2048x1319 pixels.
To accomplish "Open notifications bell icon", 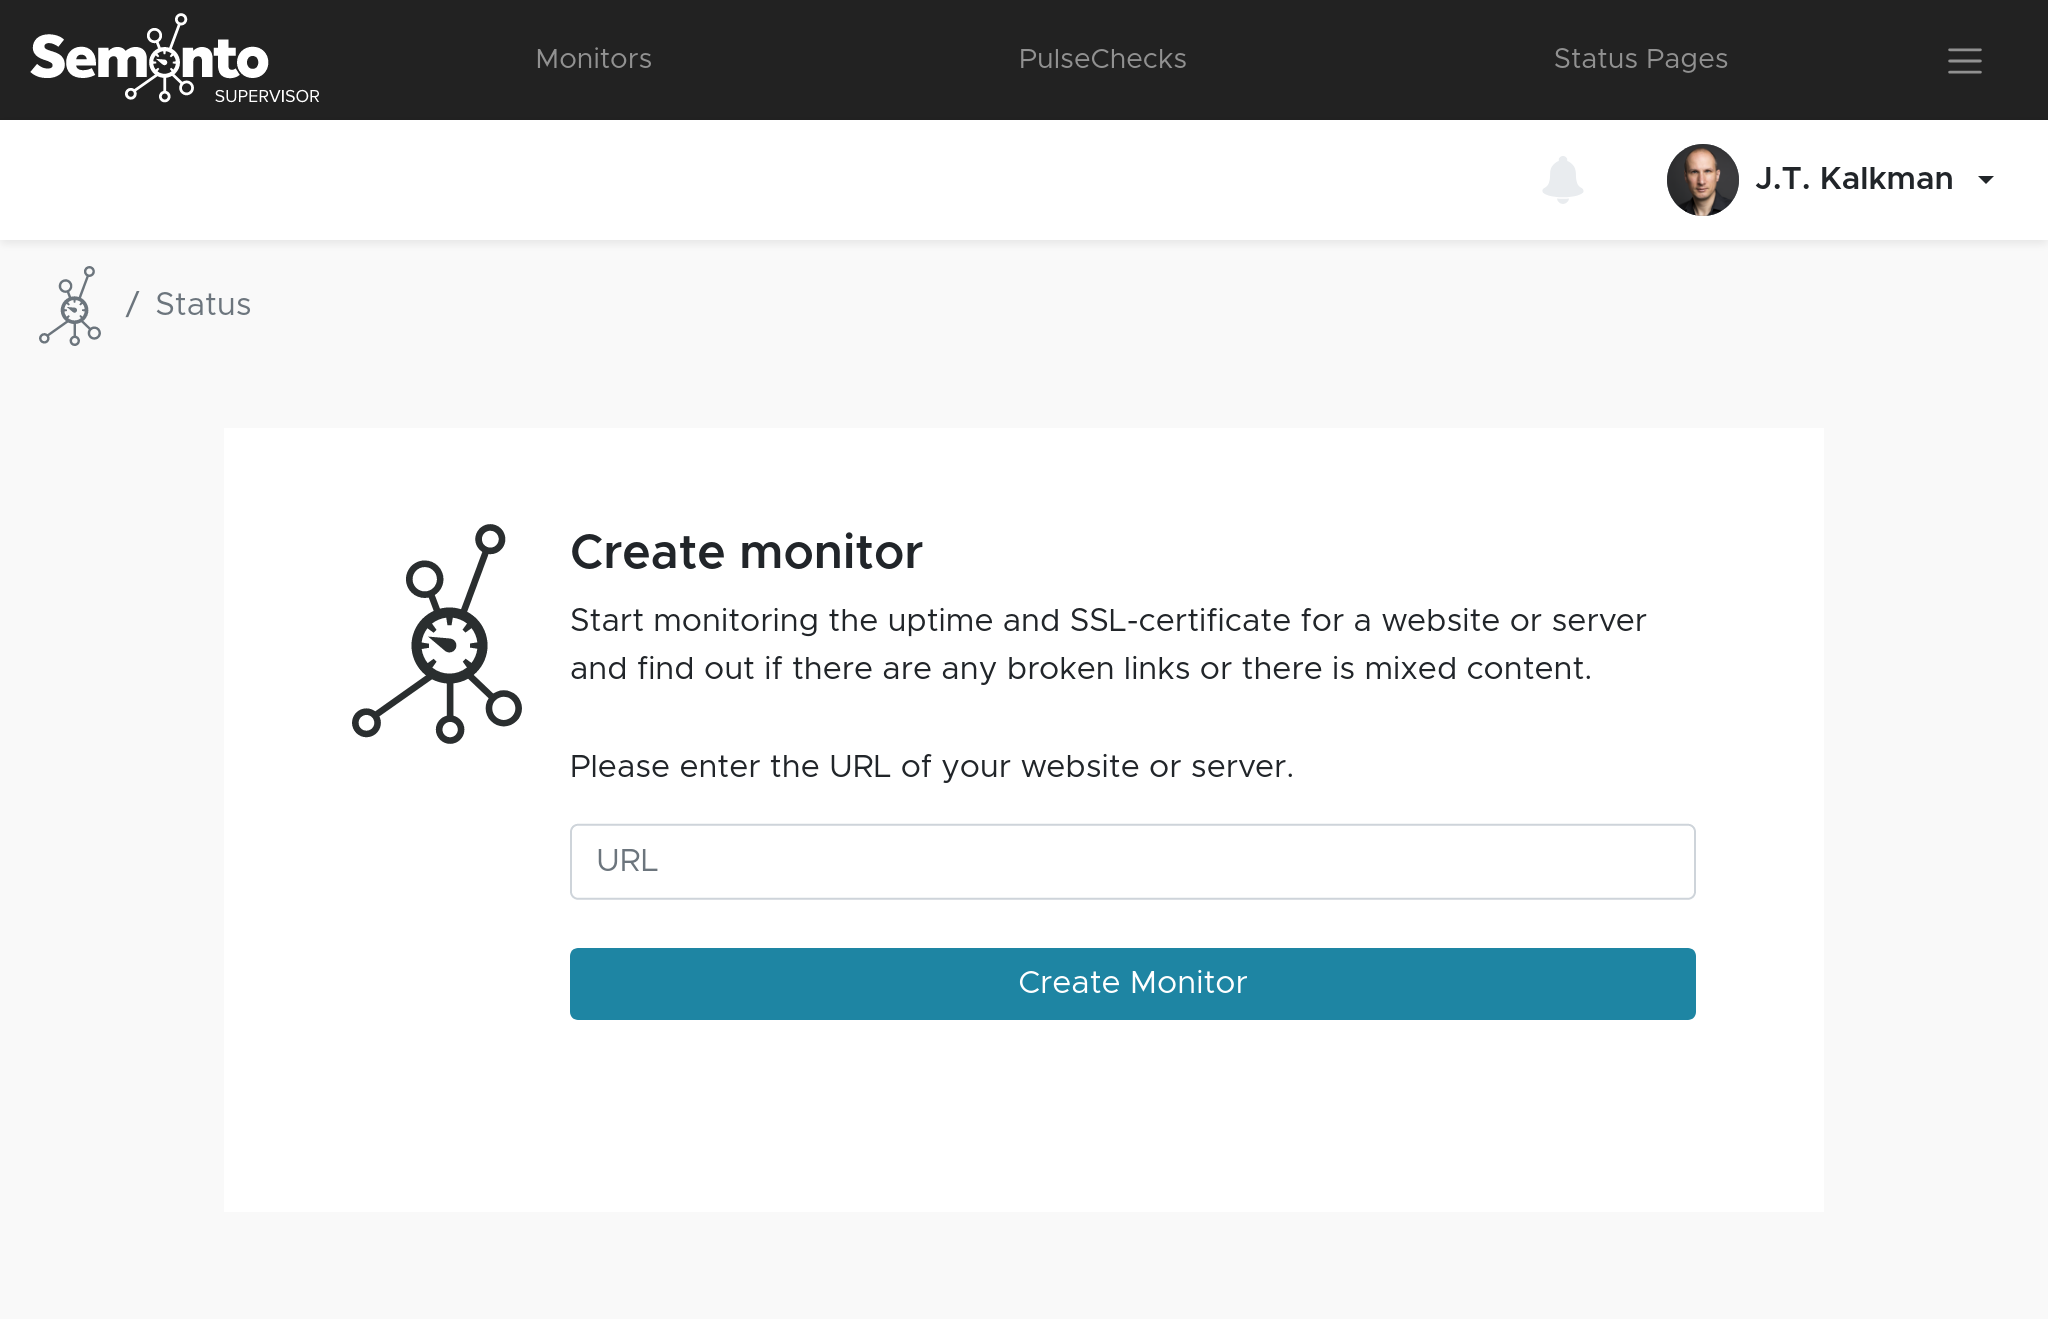I will (x=1562, y=180).
